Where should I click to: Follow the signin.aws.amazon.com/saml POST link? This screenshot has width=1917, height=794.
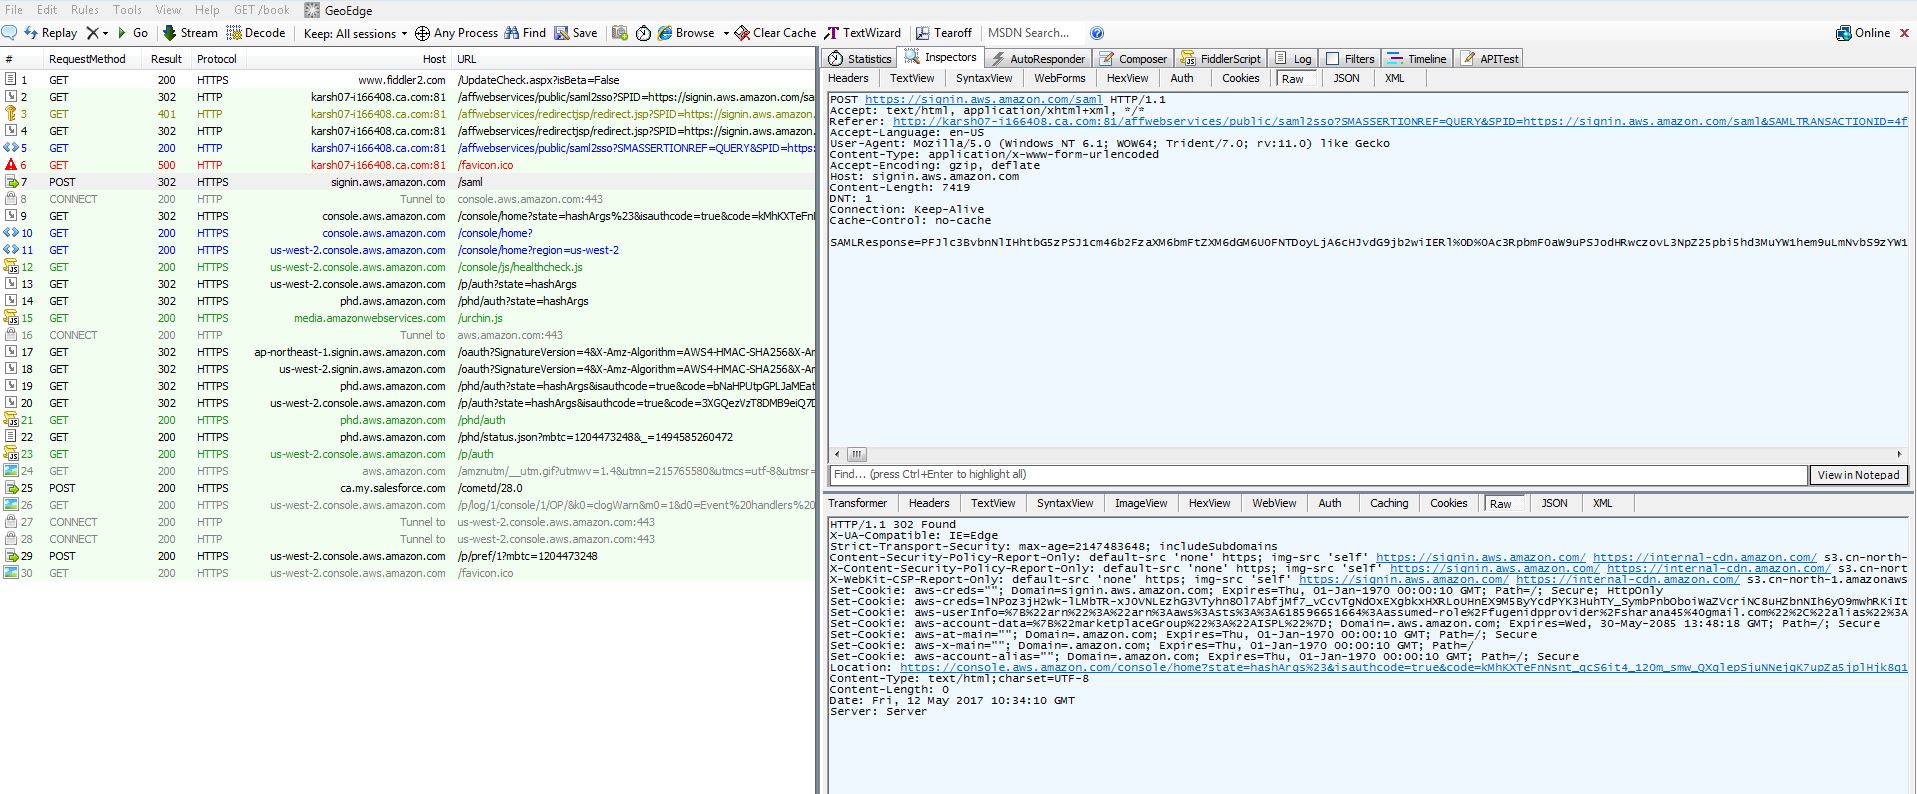click(x=983, y=100)
